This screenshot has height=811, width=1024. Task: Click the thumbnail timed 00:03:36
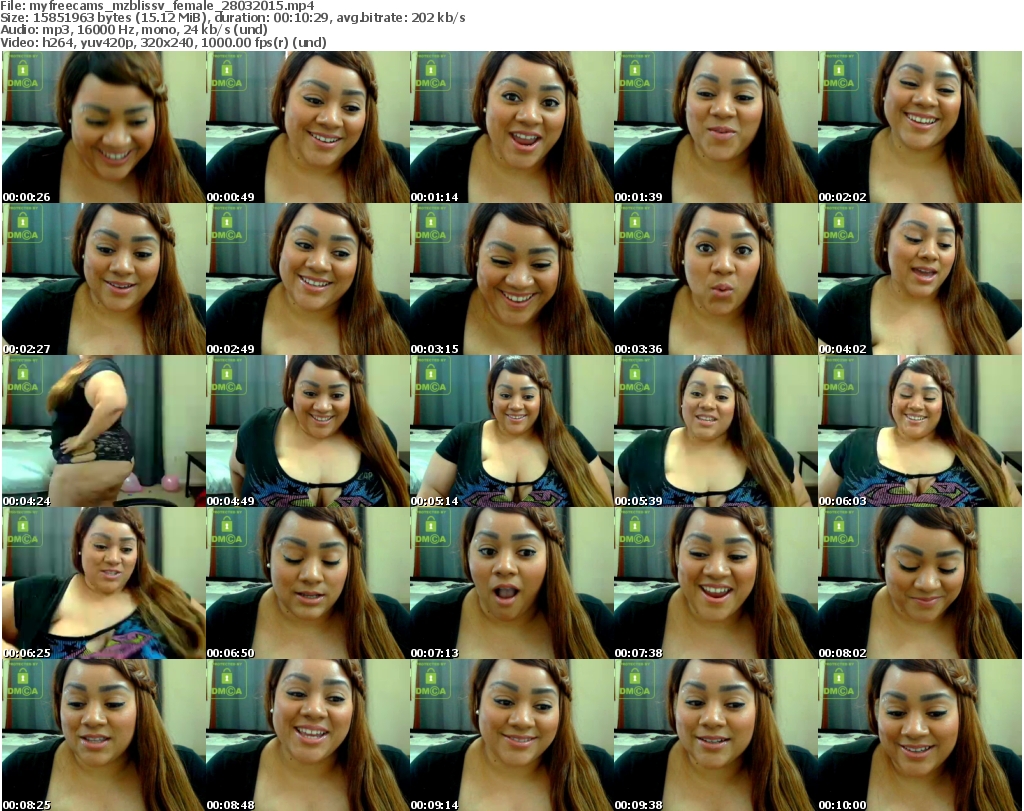point(716,279)
